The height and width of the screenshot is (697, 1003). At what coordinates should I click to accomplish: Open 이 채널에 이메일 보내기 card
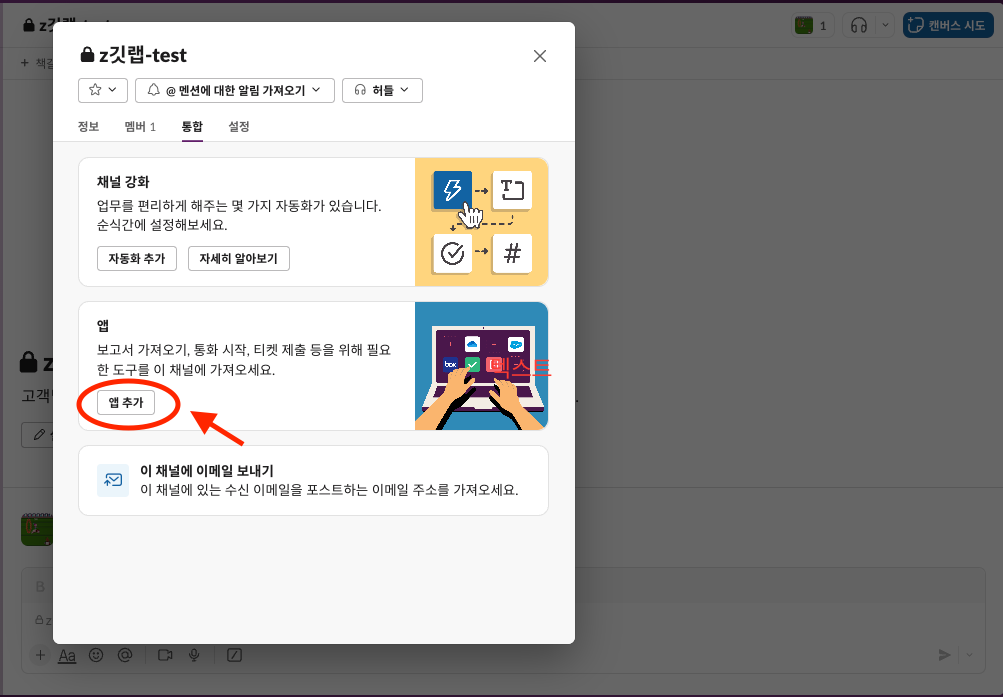click(313, 480)
